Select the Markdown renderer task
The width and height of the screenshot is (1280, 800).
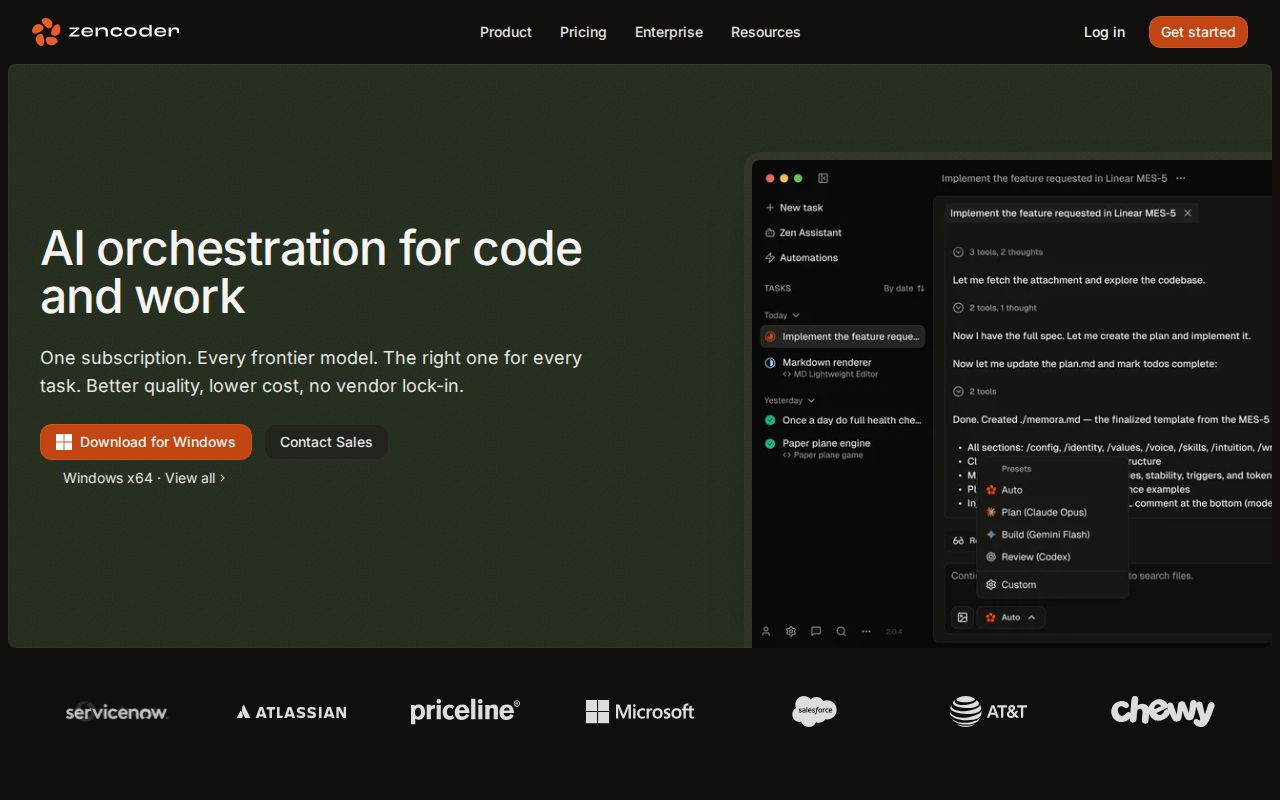tap(843, 367)
